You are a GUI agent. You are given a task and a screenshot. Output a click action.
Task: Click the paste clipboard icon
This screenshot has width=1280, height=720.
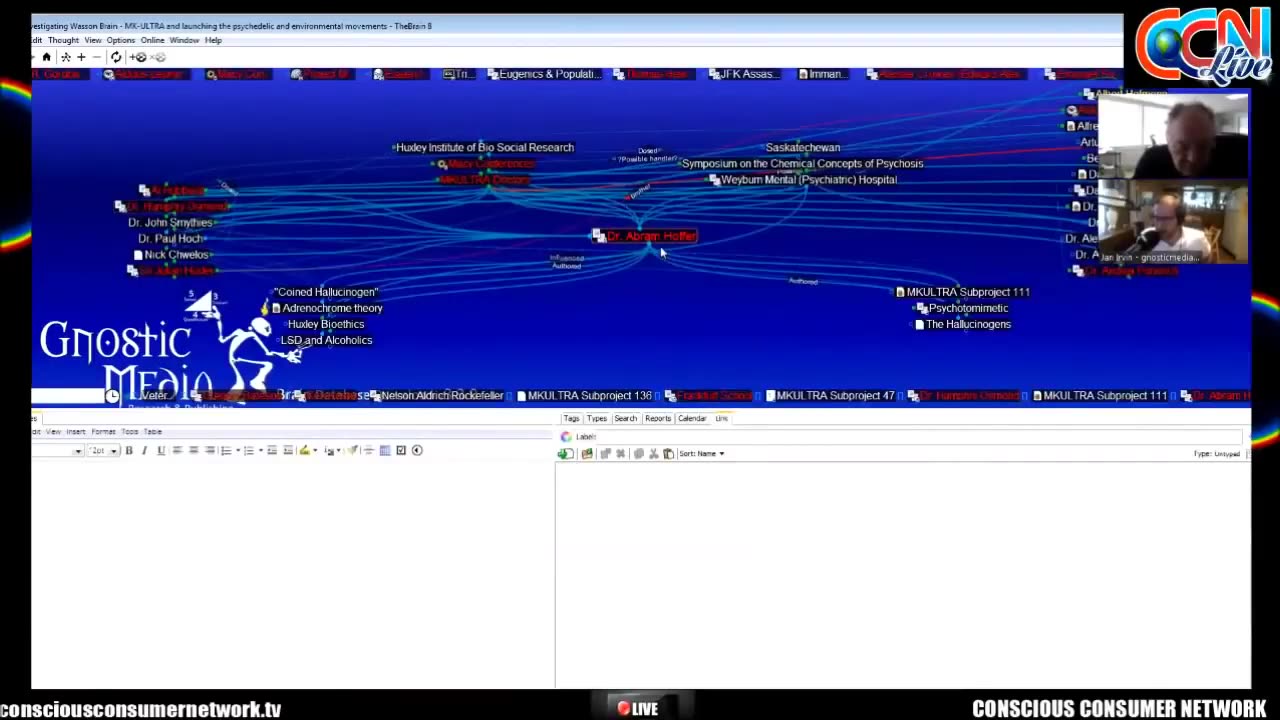coord(669,454)
